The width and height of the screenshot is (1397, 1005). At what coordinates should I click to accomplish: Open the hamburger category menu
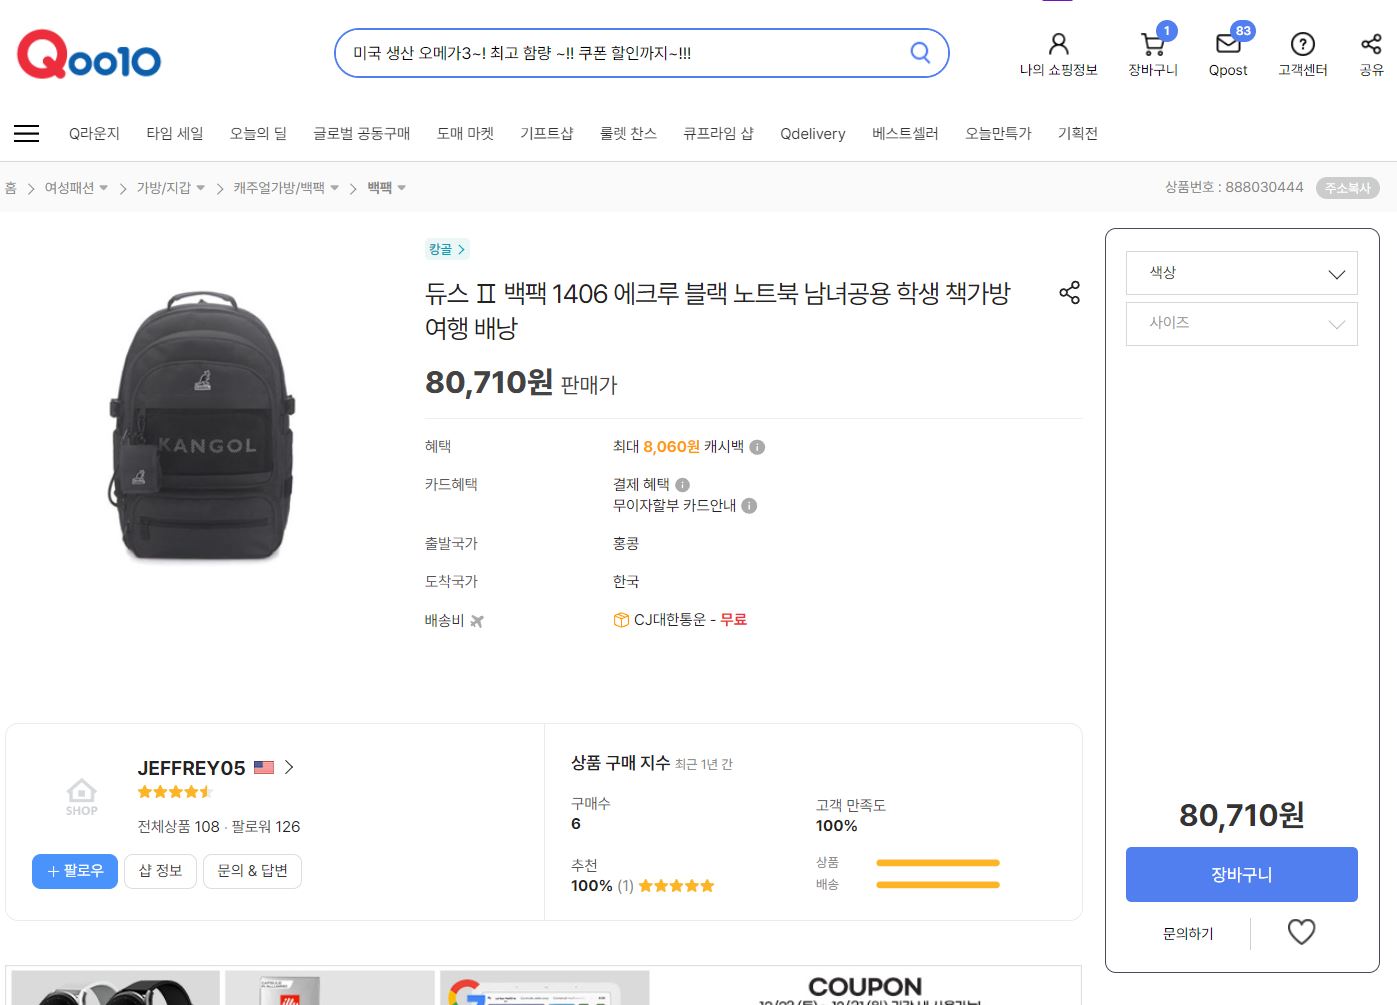(x=27, y=133)
